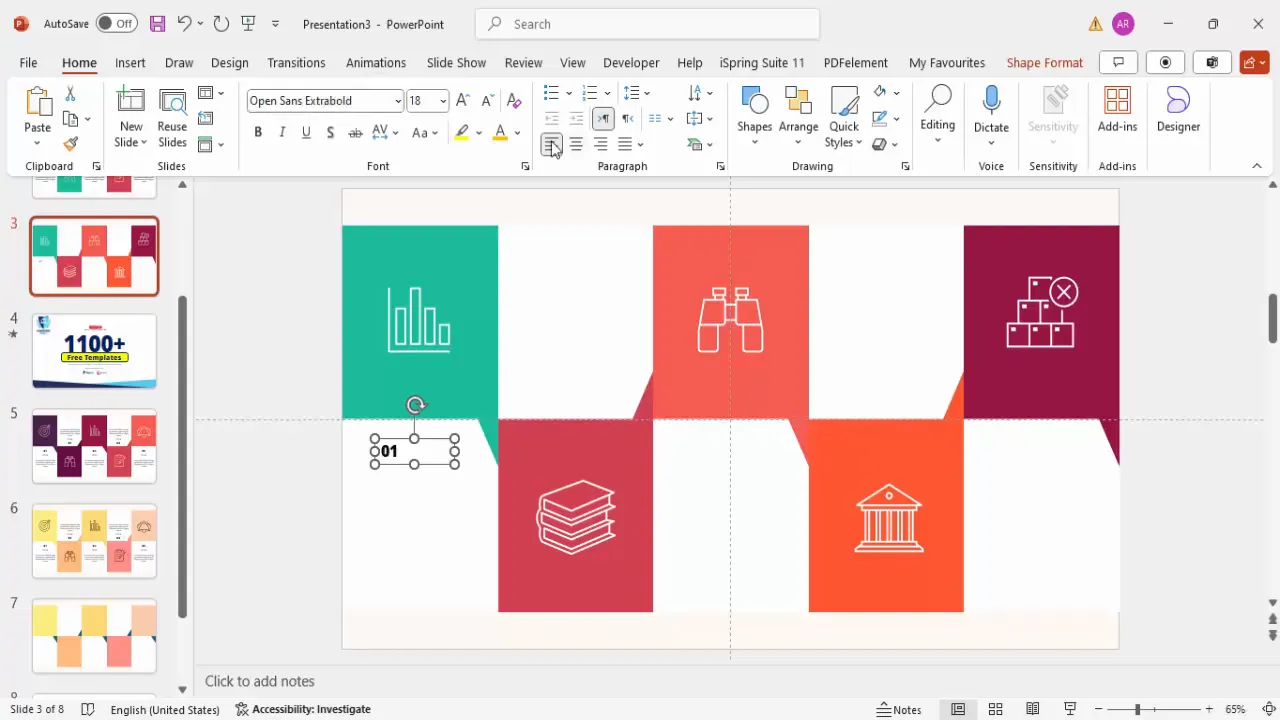The height and width of the screenshot is (720, 1280).
Task: Switch to the Insert tab
Action: pos(130,62)
